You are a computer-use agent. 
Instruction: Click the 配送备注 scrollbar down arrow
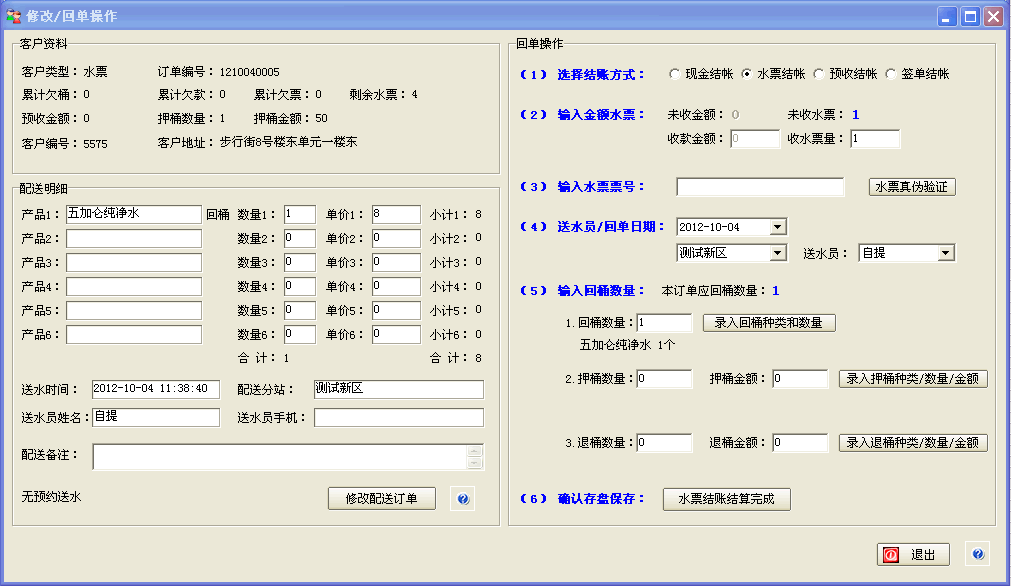475,463
